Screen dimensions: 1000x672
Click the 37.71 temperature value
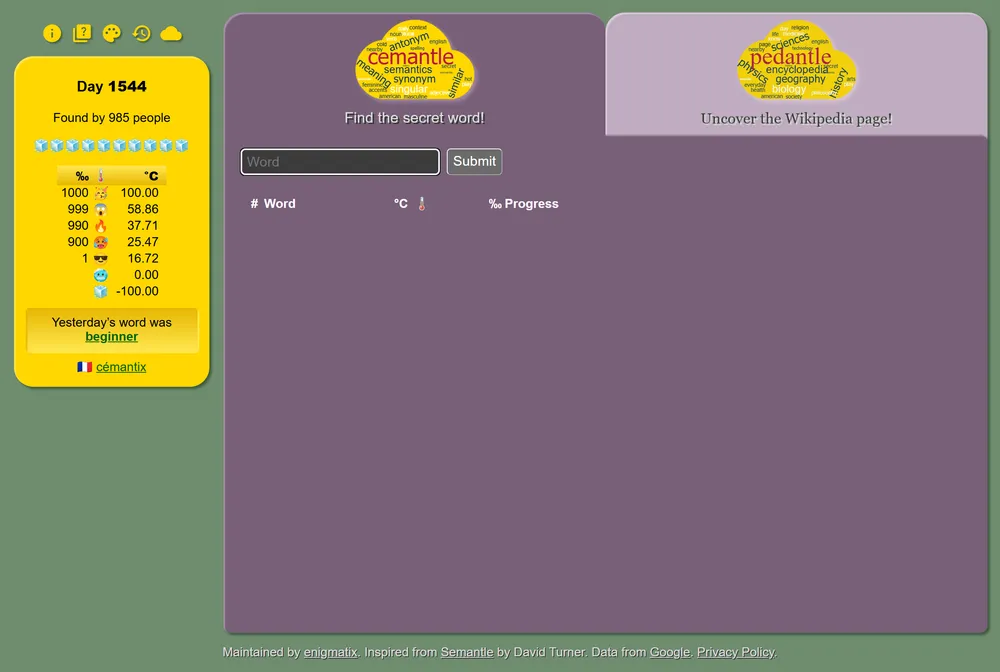tap(142, 226)
